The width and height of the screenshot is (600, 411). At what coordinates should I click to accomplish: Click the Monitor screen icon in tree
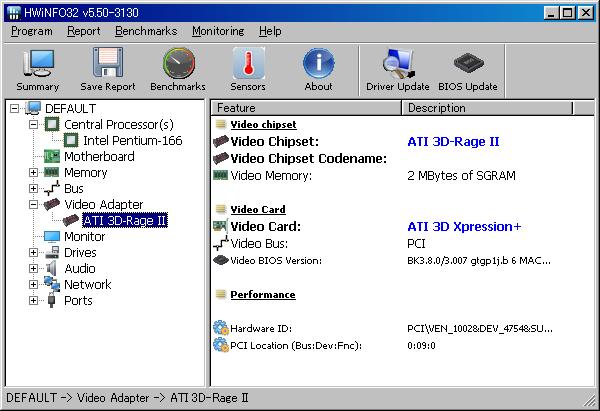click(52, 236)
